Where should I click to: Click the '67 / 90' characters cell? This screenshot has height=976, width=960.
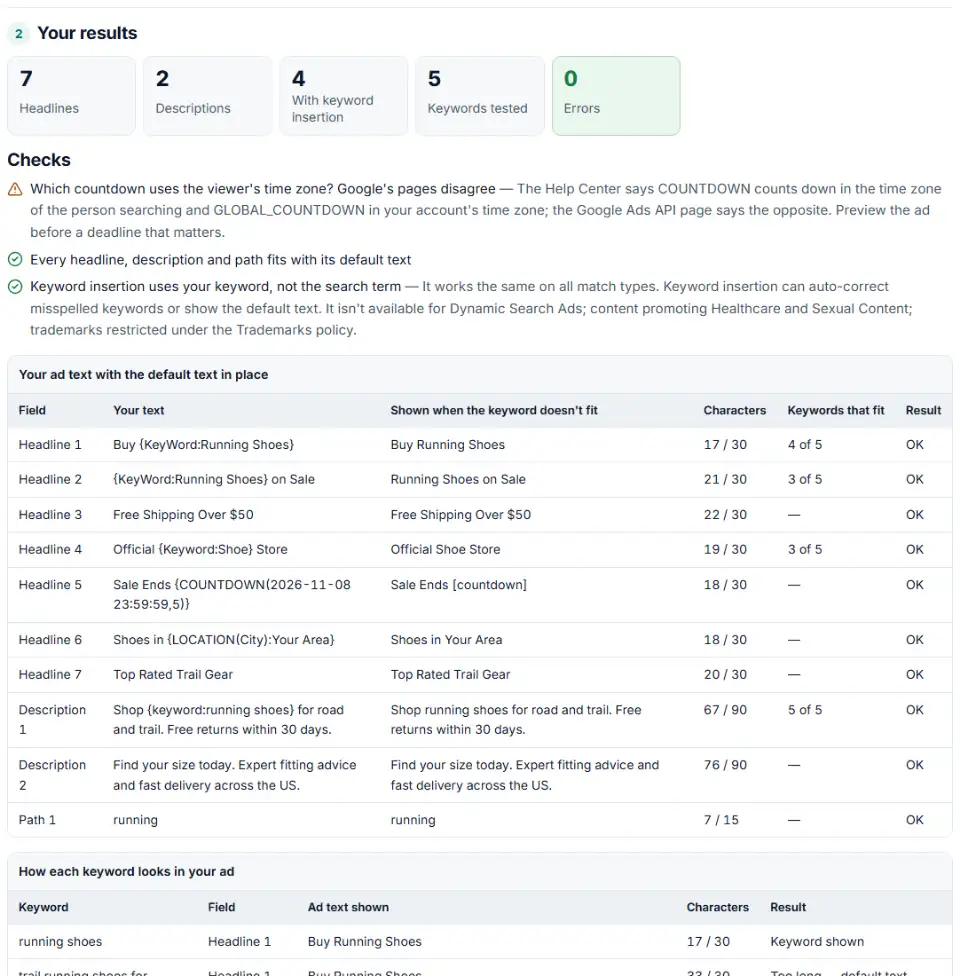pos(725,710)
